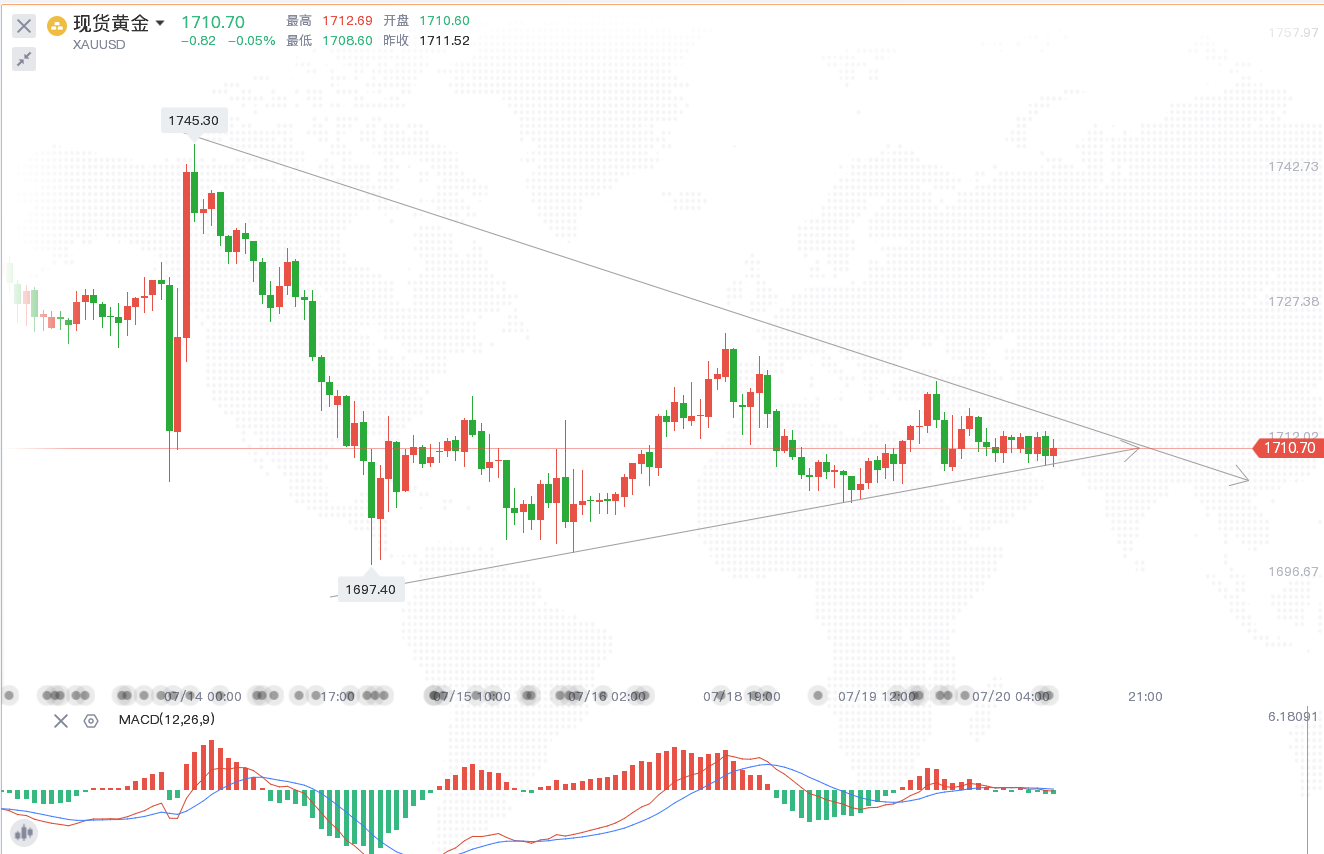Screen dimensions: 1324x854
Task: Click the 1727.38 price axis label
Action: [1292, 301]
